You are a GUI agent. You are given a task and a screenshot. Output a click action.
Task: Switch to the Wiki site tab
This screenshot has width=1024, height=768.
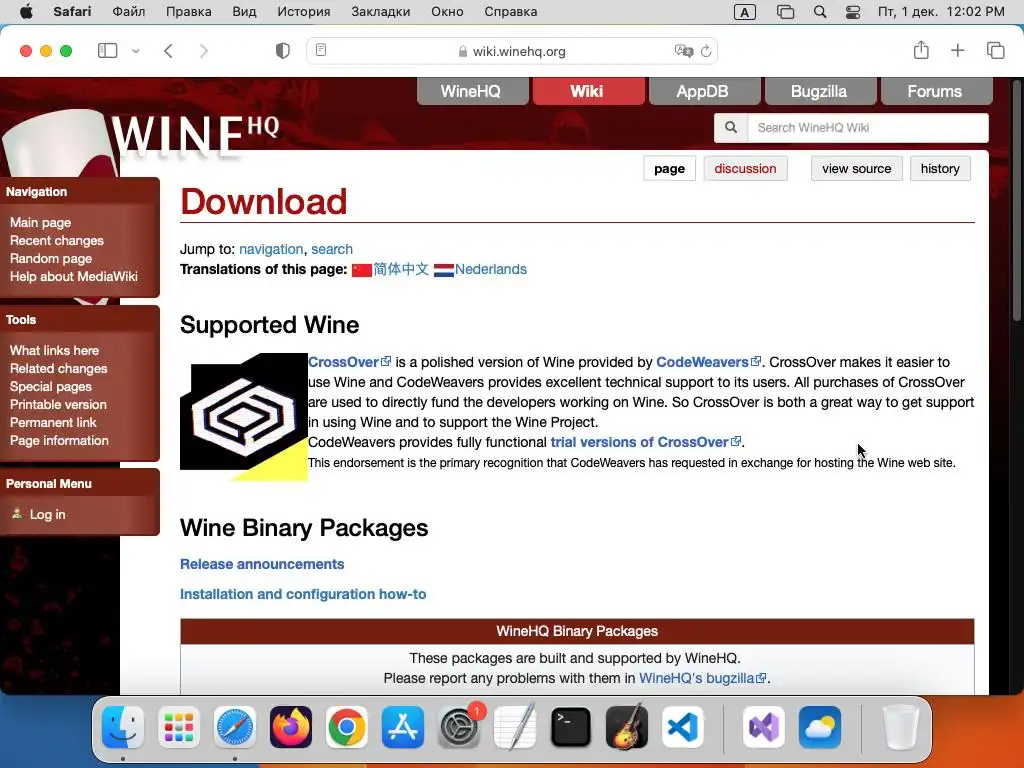(586, 91)
